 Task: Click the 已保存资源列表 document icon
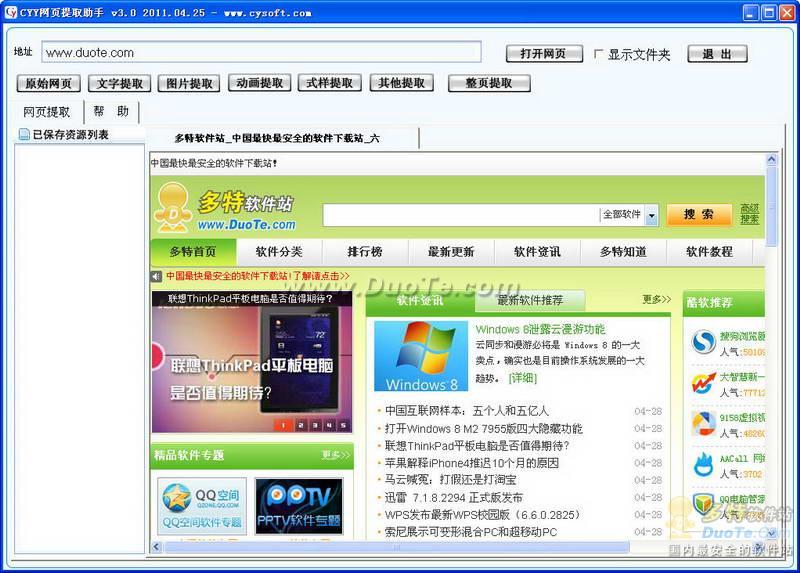click(x=24, y=134)
